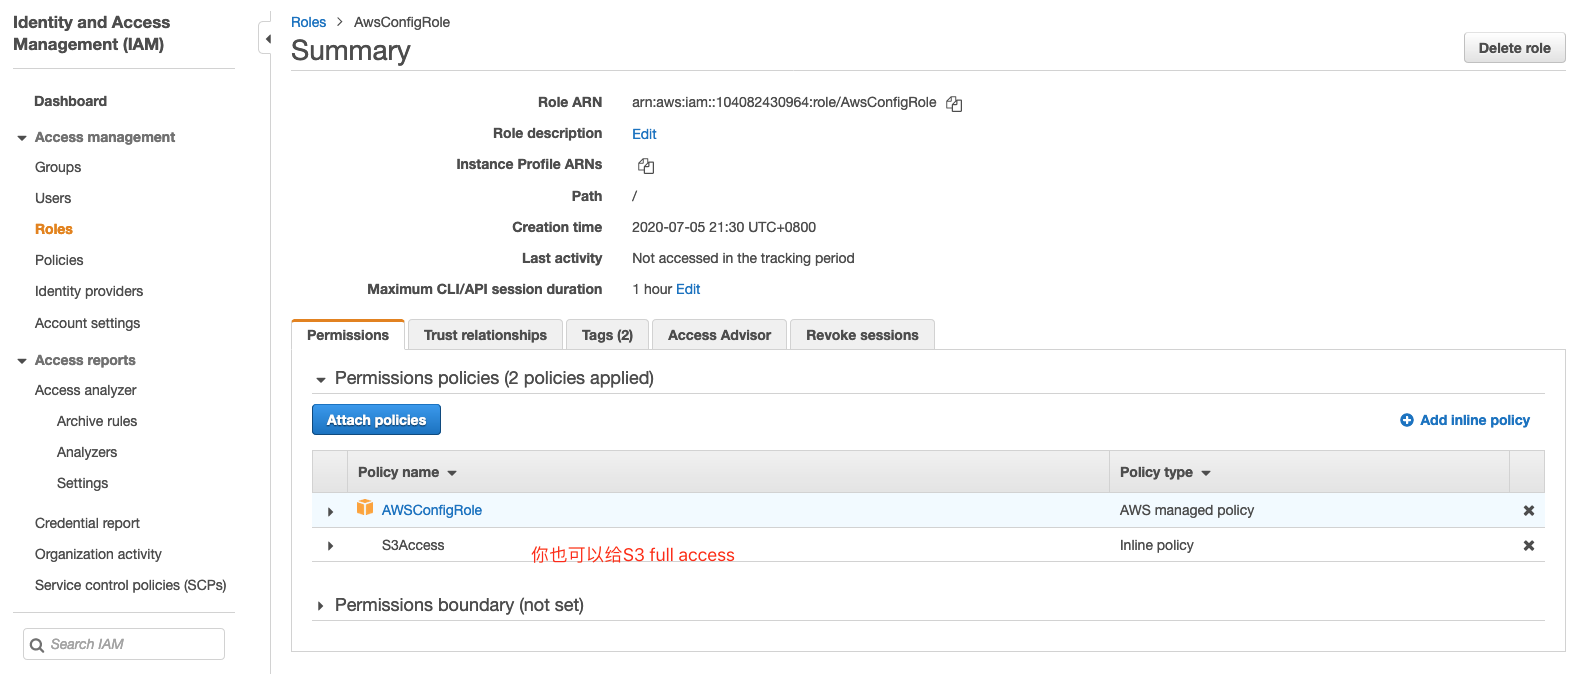
Task: Select Roles in the sidebar
Action: pyautogui.click(x=54, y=229)
